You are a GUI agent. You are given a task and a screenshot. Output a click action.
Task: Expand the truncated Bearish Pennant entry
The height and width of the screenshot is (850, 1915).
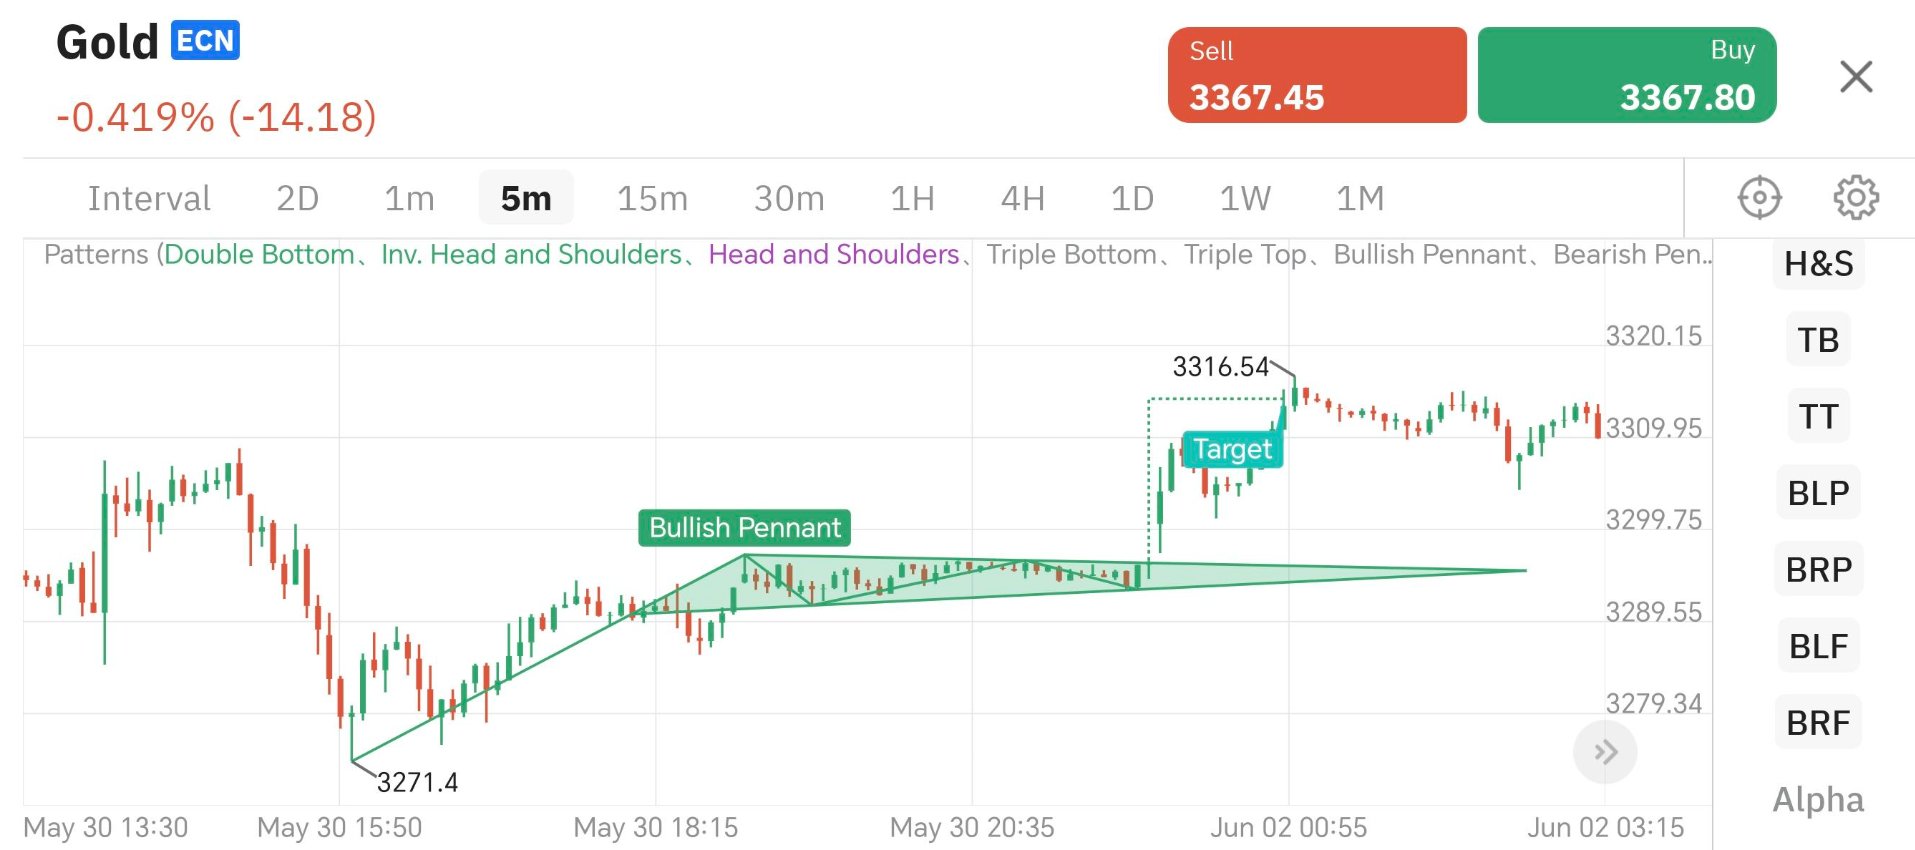(x=1630, y=254)
